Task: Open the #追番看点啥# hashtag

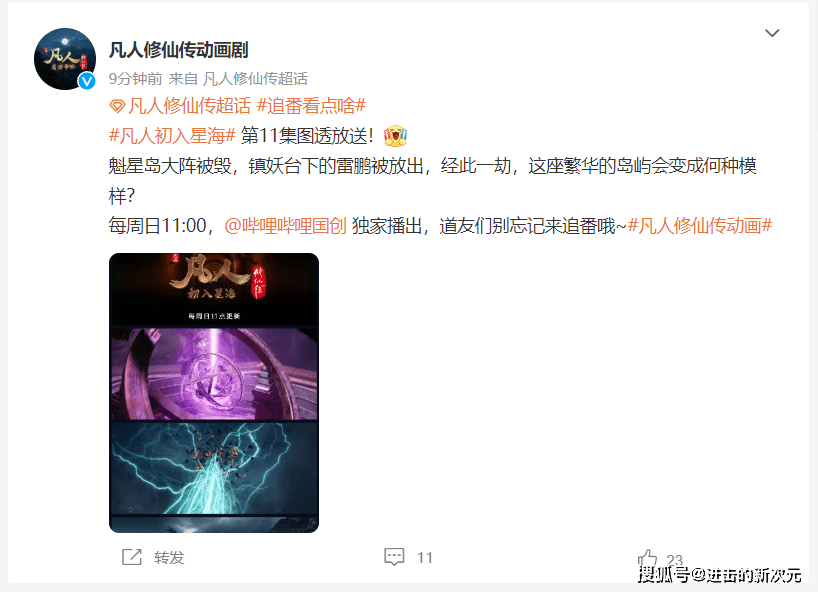Action: click(311, 106)
